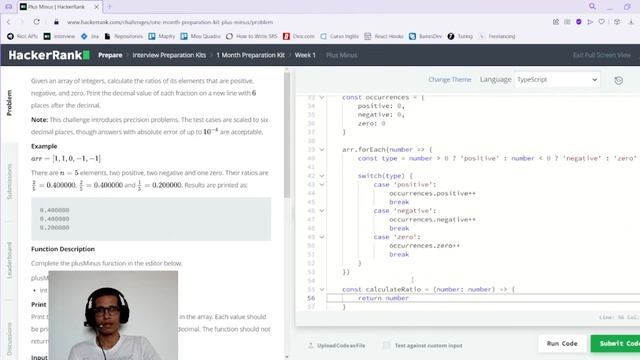Collapse the const occurrences code block

coord(322,98)
